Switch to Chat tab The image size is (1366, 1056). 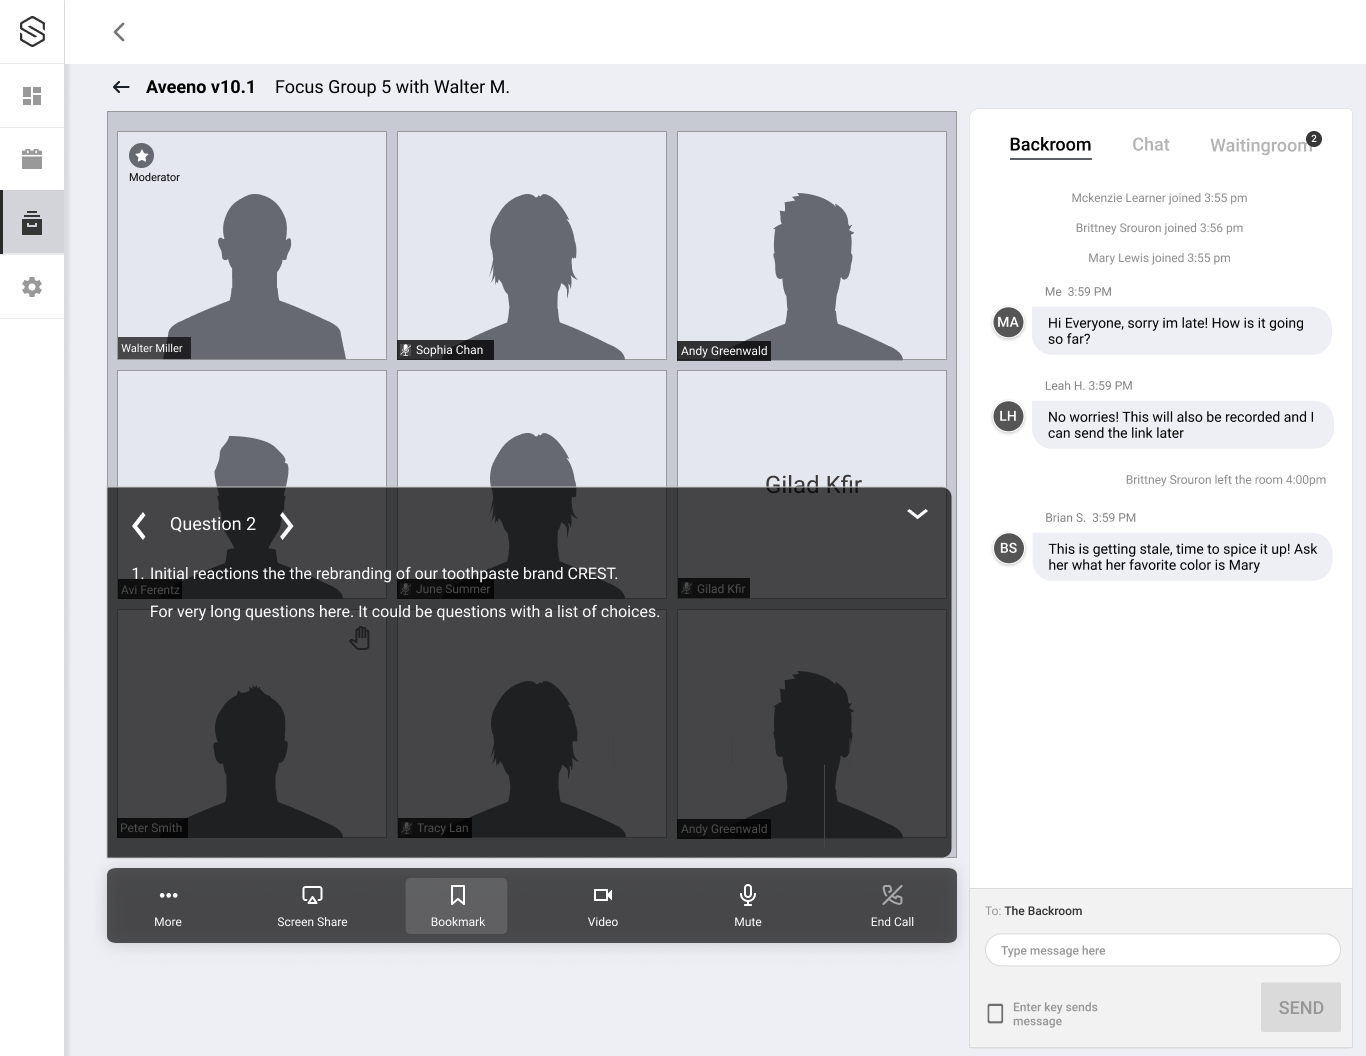click(1150, 145)
